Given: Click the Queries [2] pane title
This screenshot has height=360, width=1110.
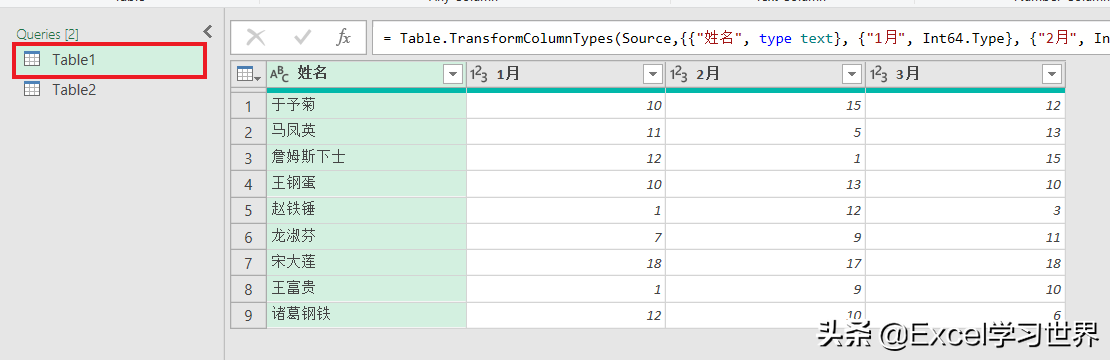Looking at the screenshot, I should (x=47, y=34).
